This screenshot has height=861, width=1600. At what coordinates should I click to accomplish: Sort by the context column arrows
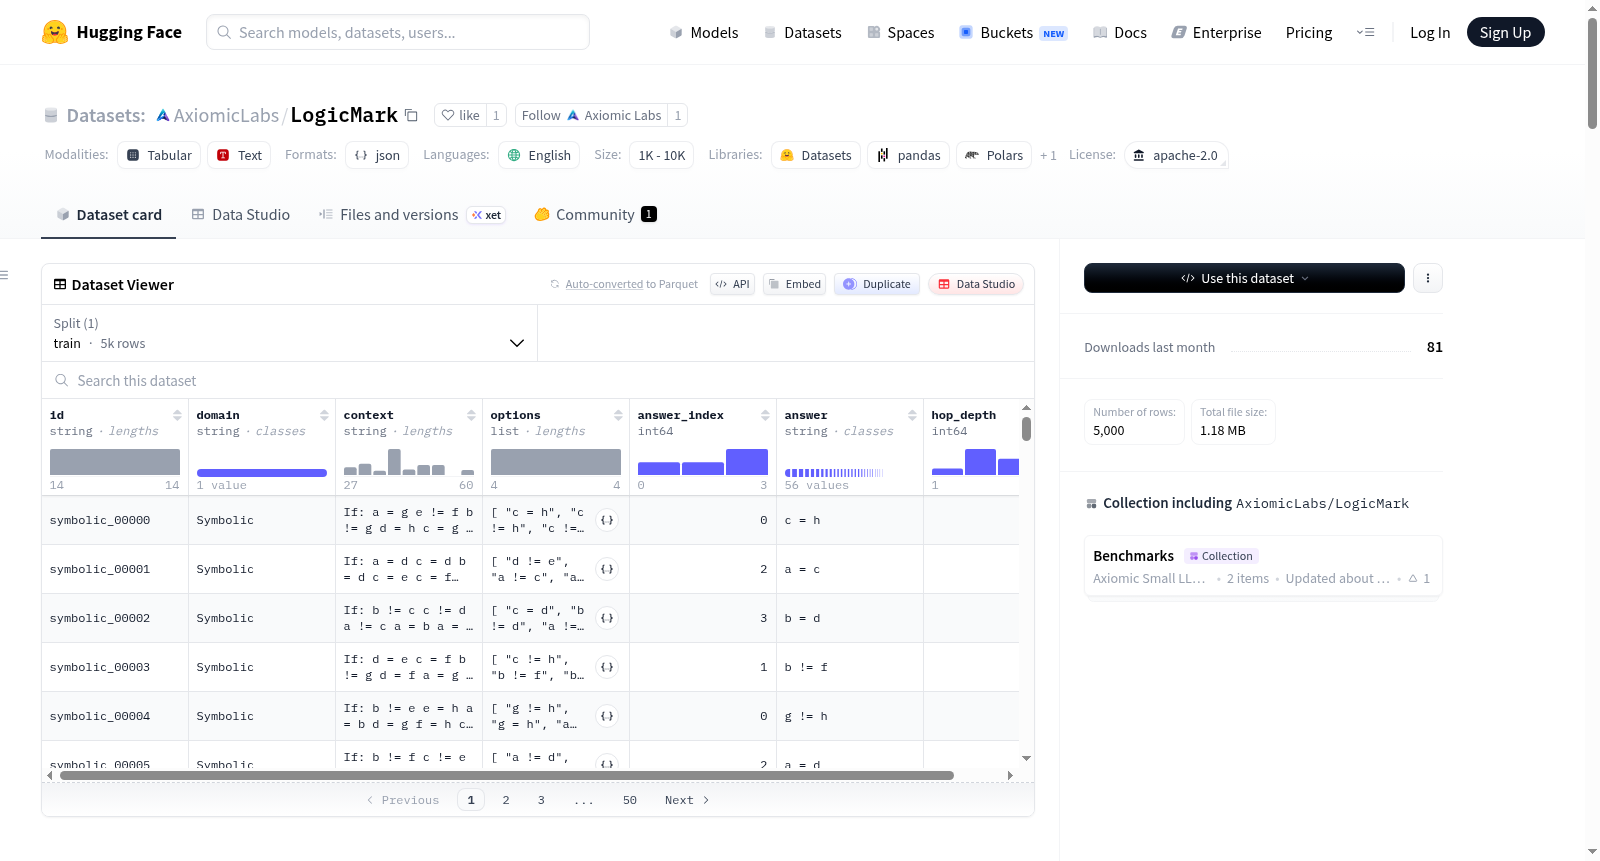(471, 415)
